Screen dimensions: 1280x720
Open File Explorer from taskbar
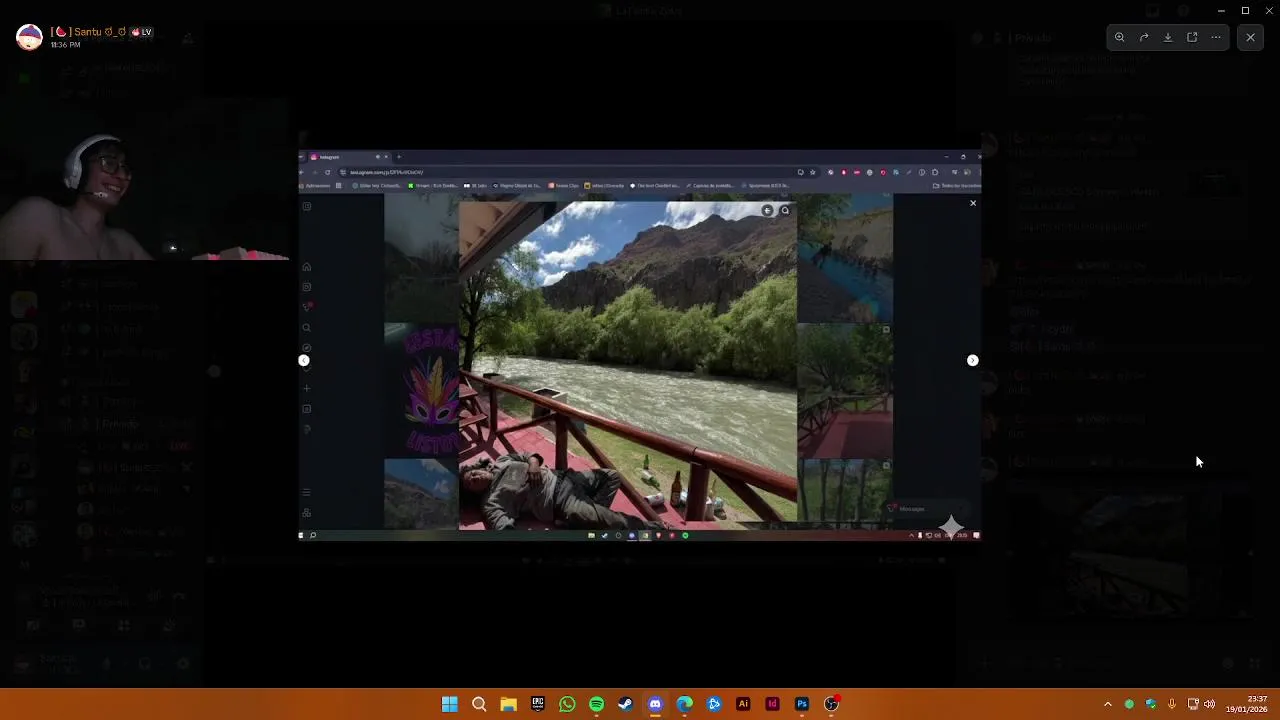pos(508,704)
